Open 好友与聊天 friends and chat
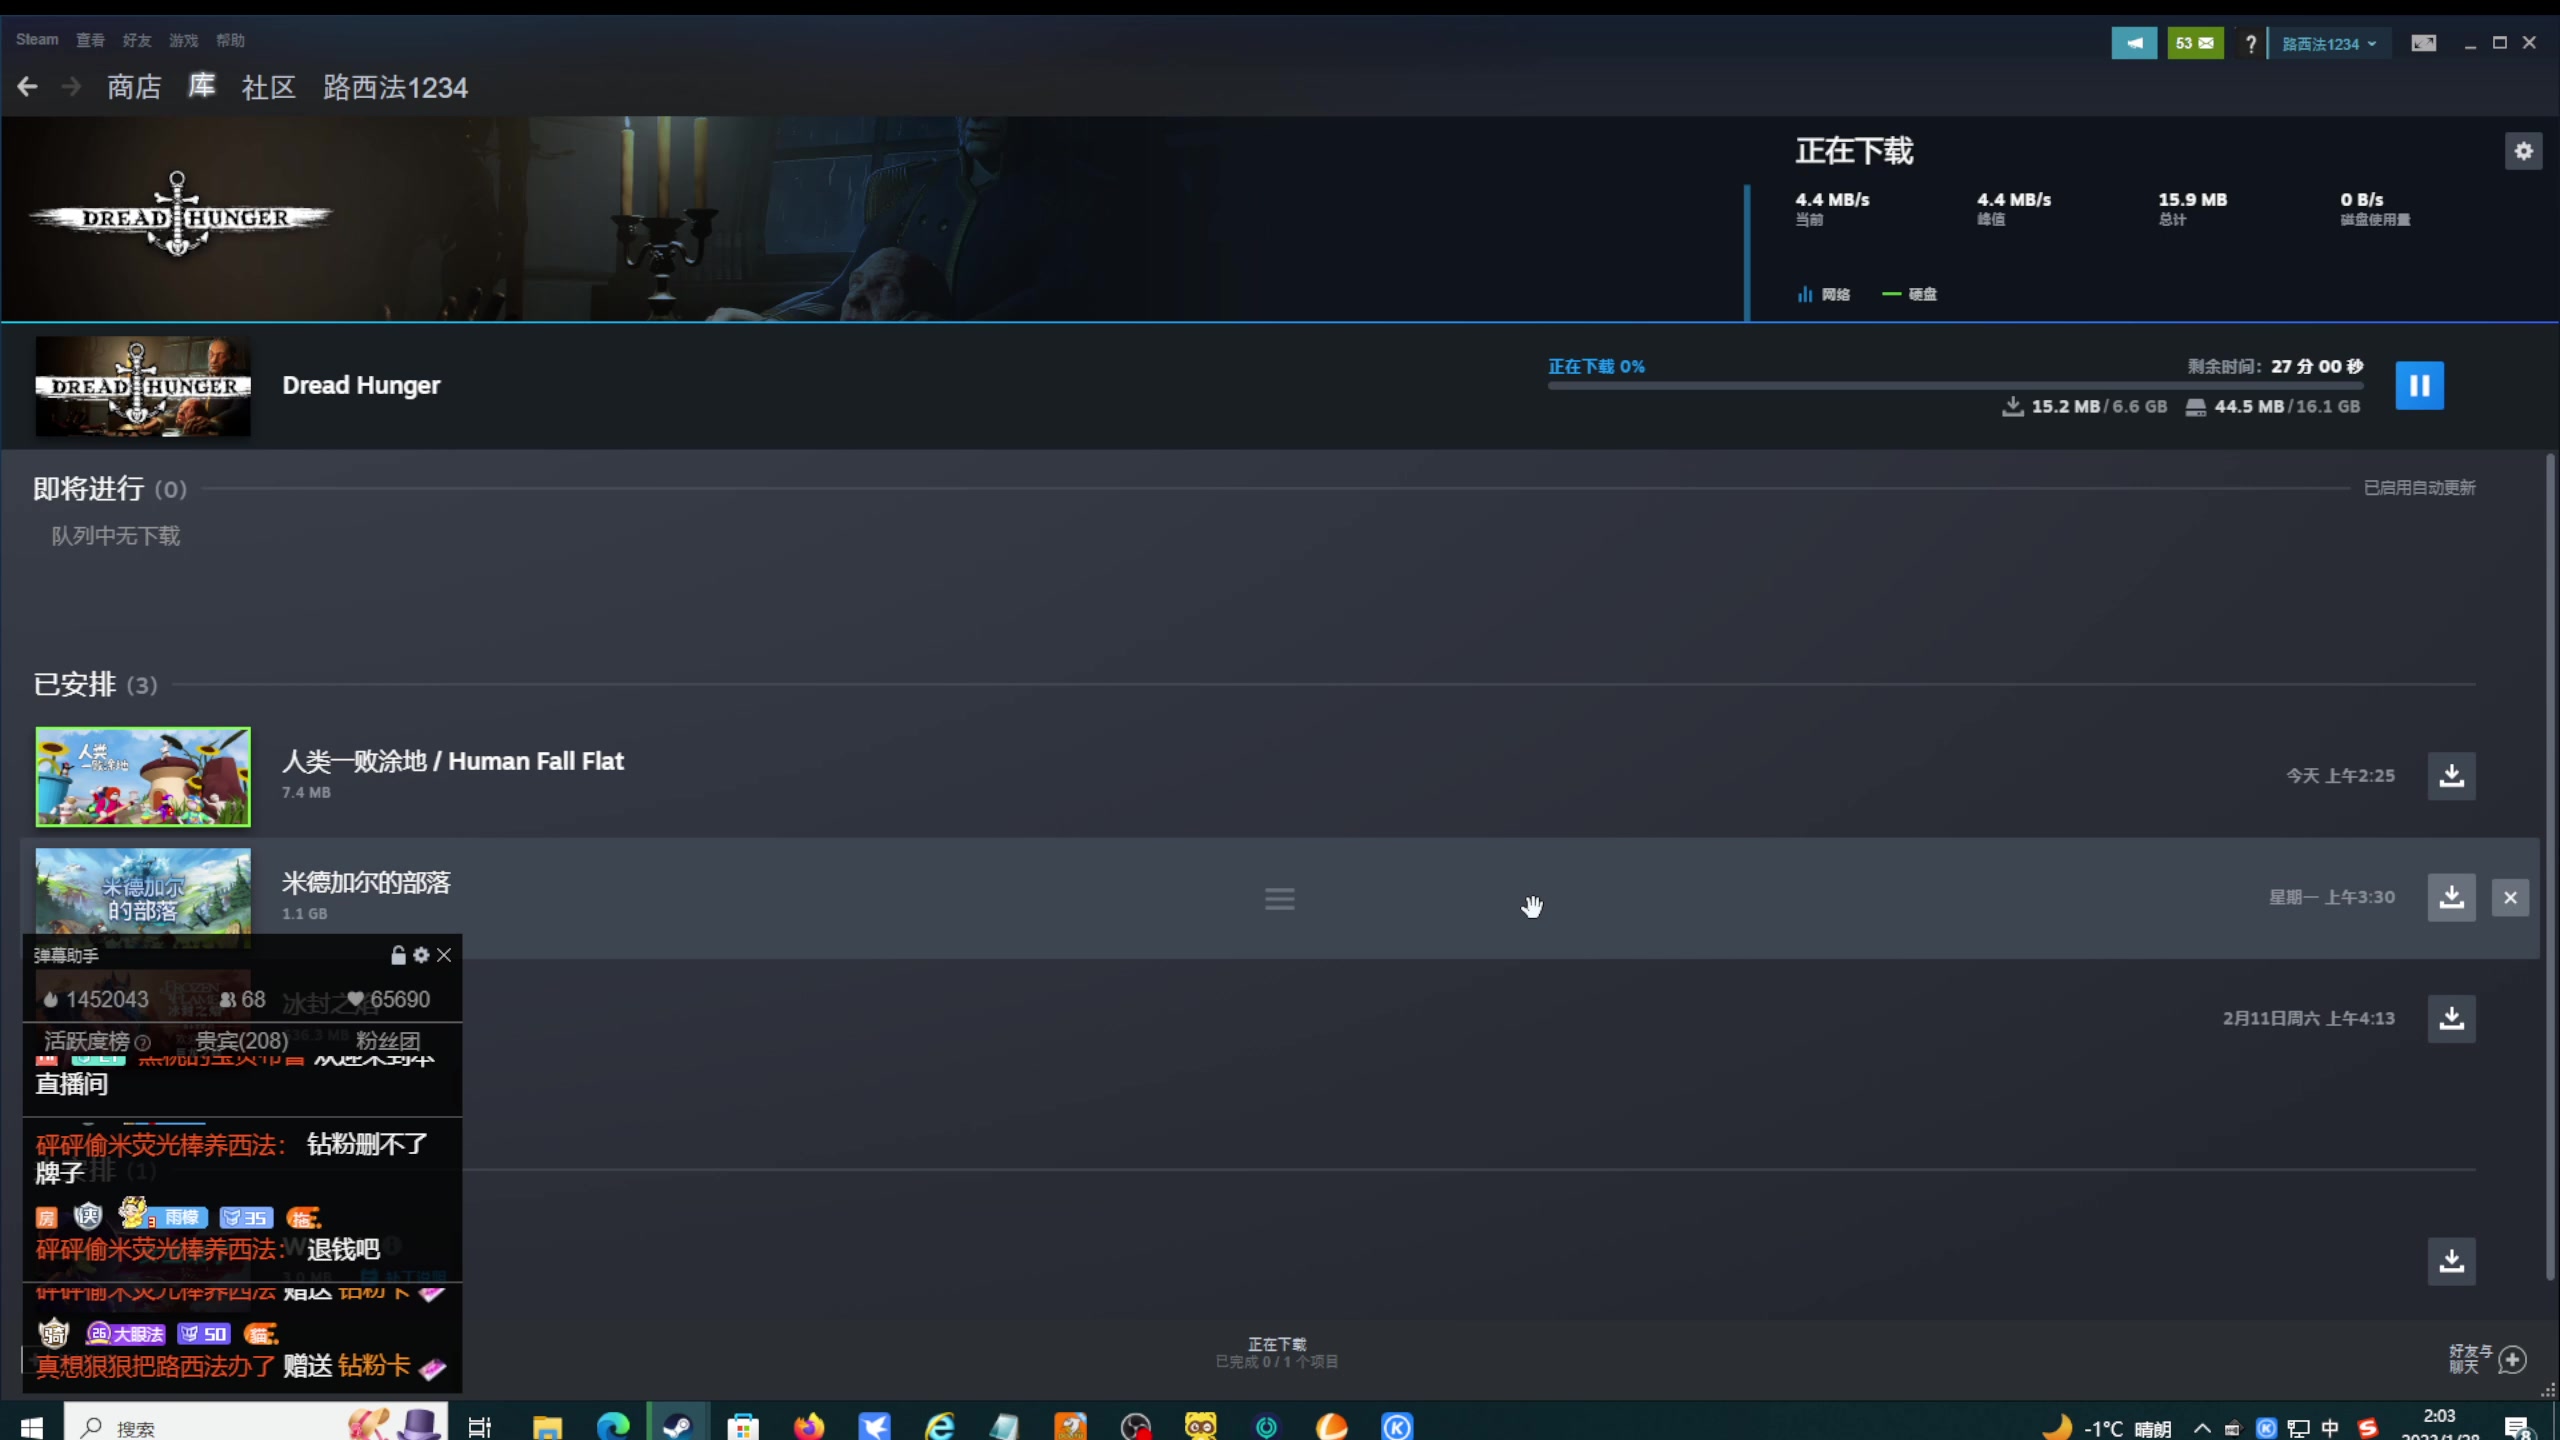Viewport: 2560px width, 1440px height. click(2488, 1359)
